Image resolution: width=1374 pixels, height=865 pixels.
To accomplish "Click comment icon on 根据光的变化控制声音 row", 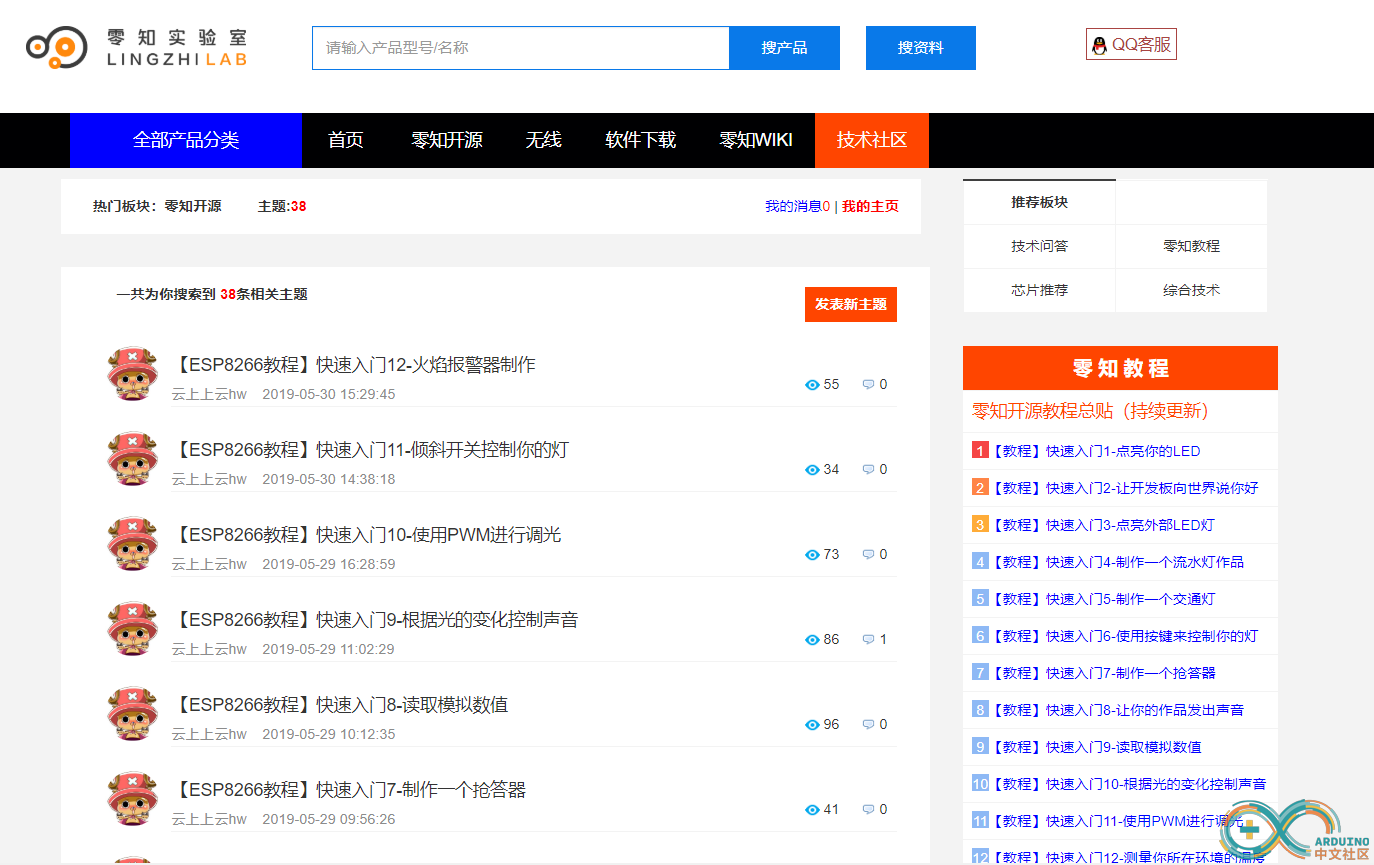I will (x=868, y=640).
